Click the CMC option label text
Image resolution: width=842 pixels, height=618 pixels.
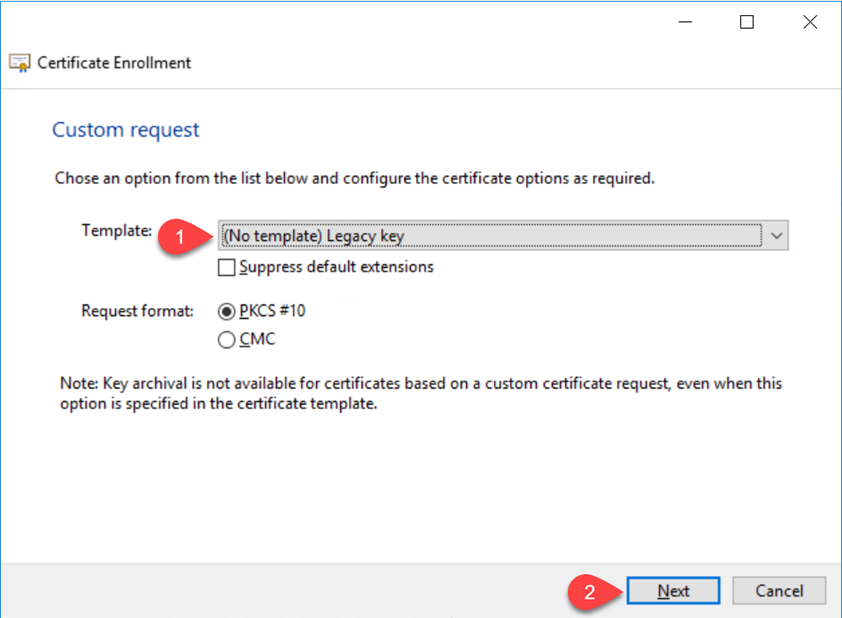click(x=257, y=339)
